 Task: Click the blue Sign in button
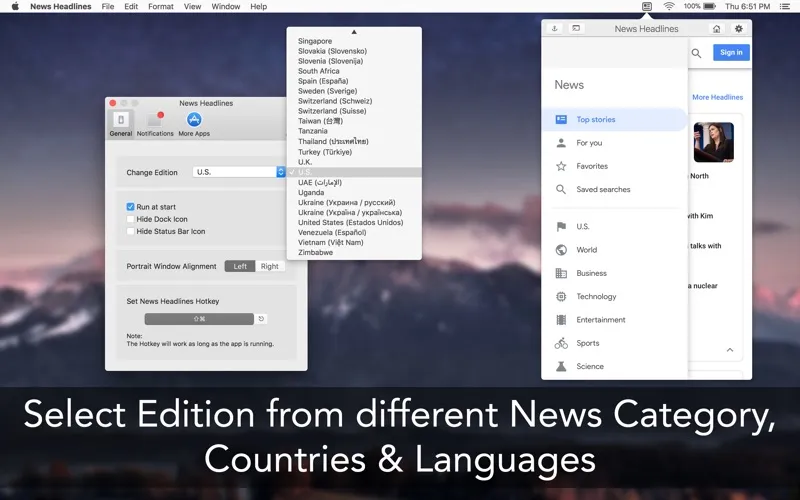[x=731, y=53]
